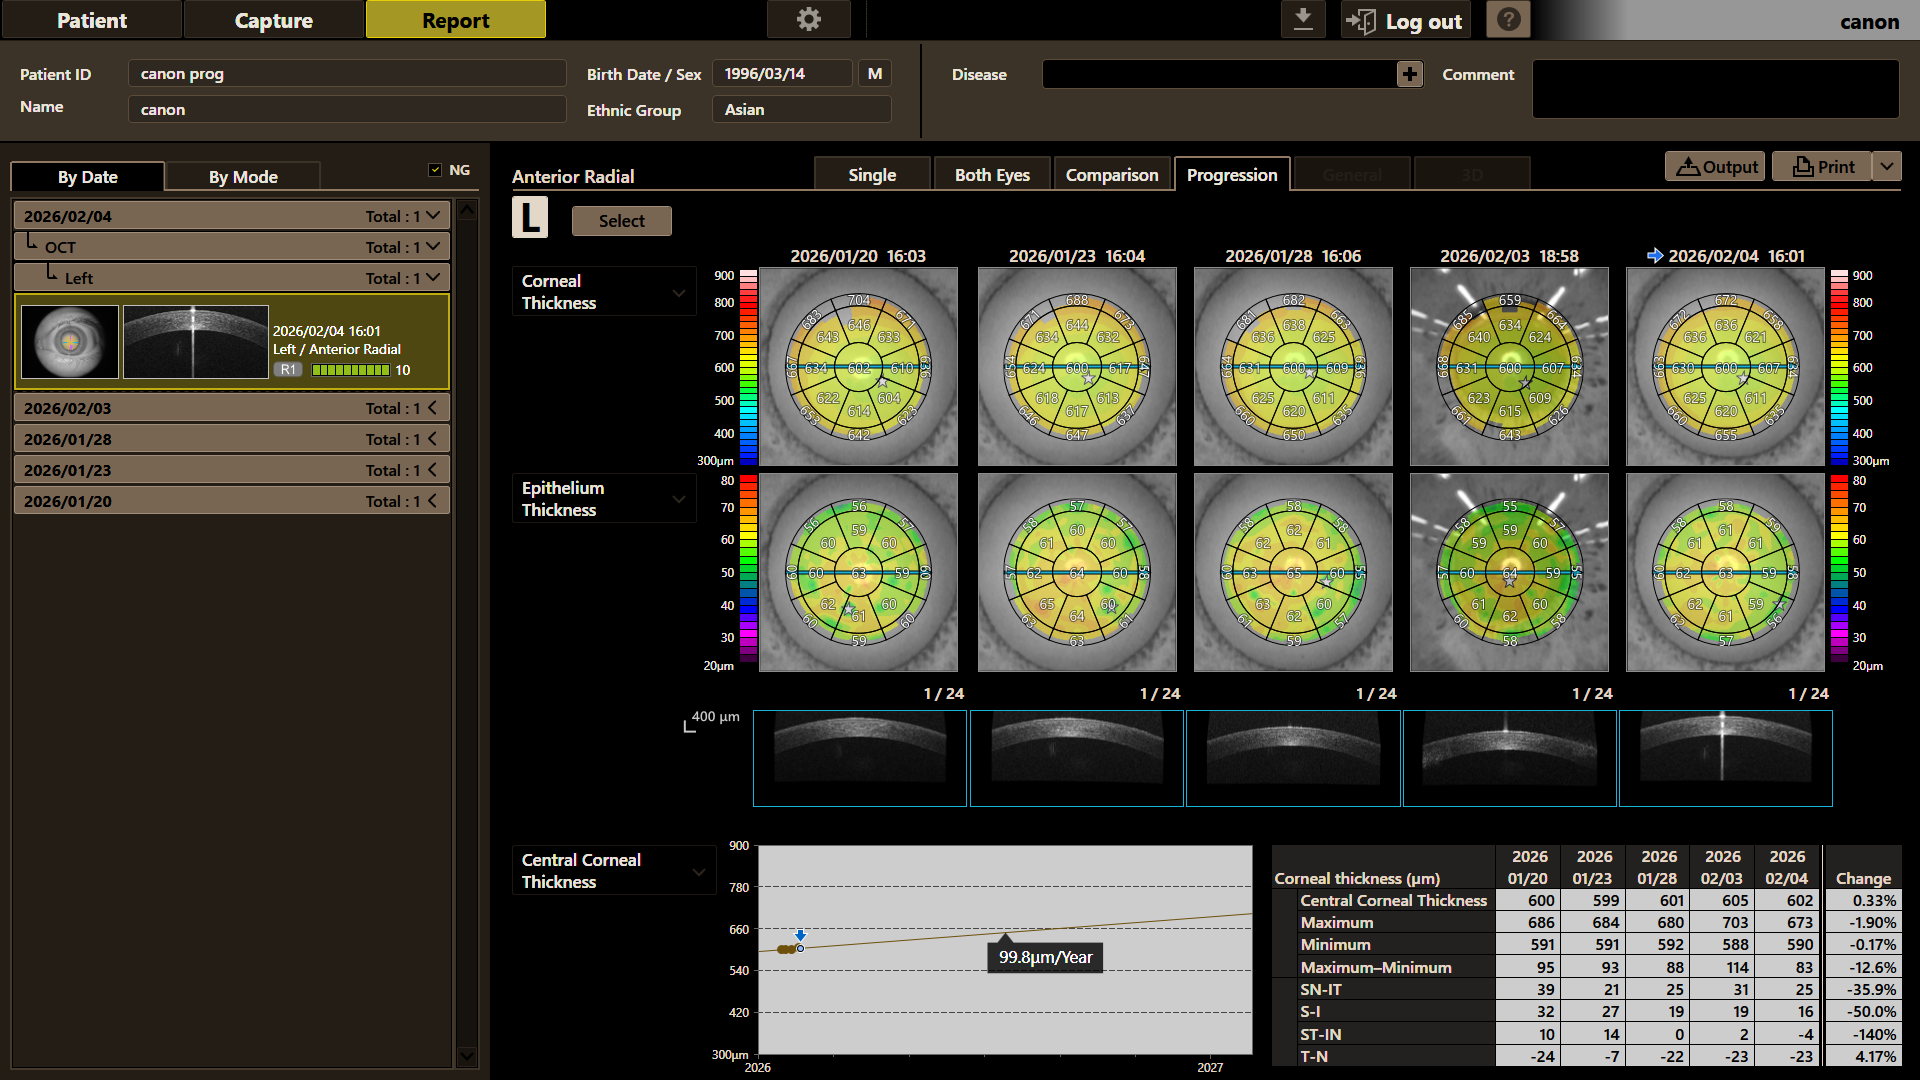
Task: Toggle the M sex button
Action: pyautogui.click(x=874, y=74)
